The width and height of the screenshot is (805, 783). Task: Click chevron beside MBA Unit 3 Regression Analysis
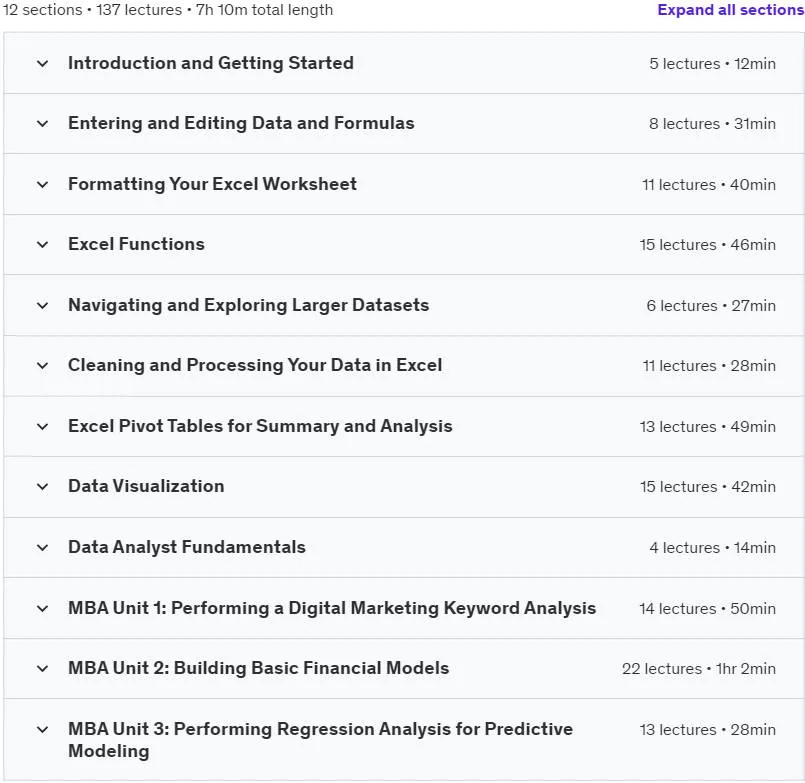coord(43,729)
